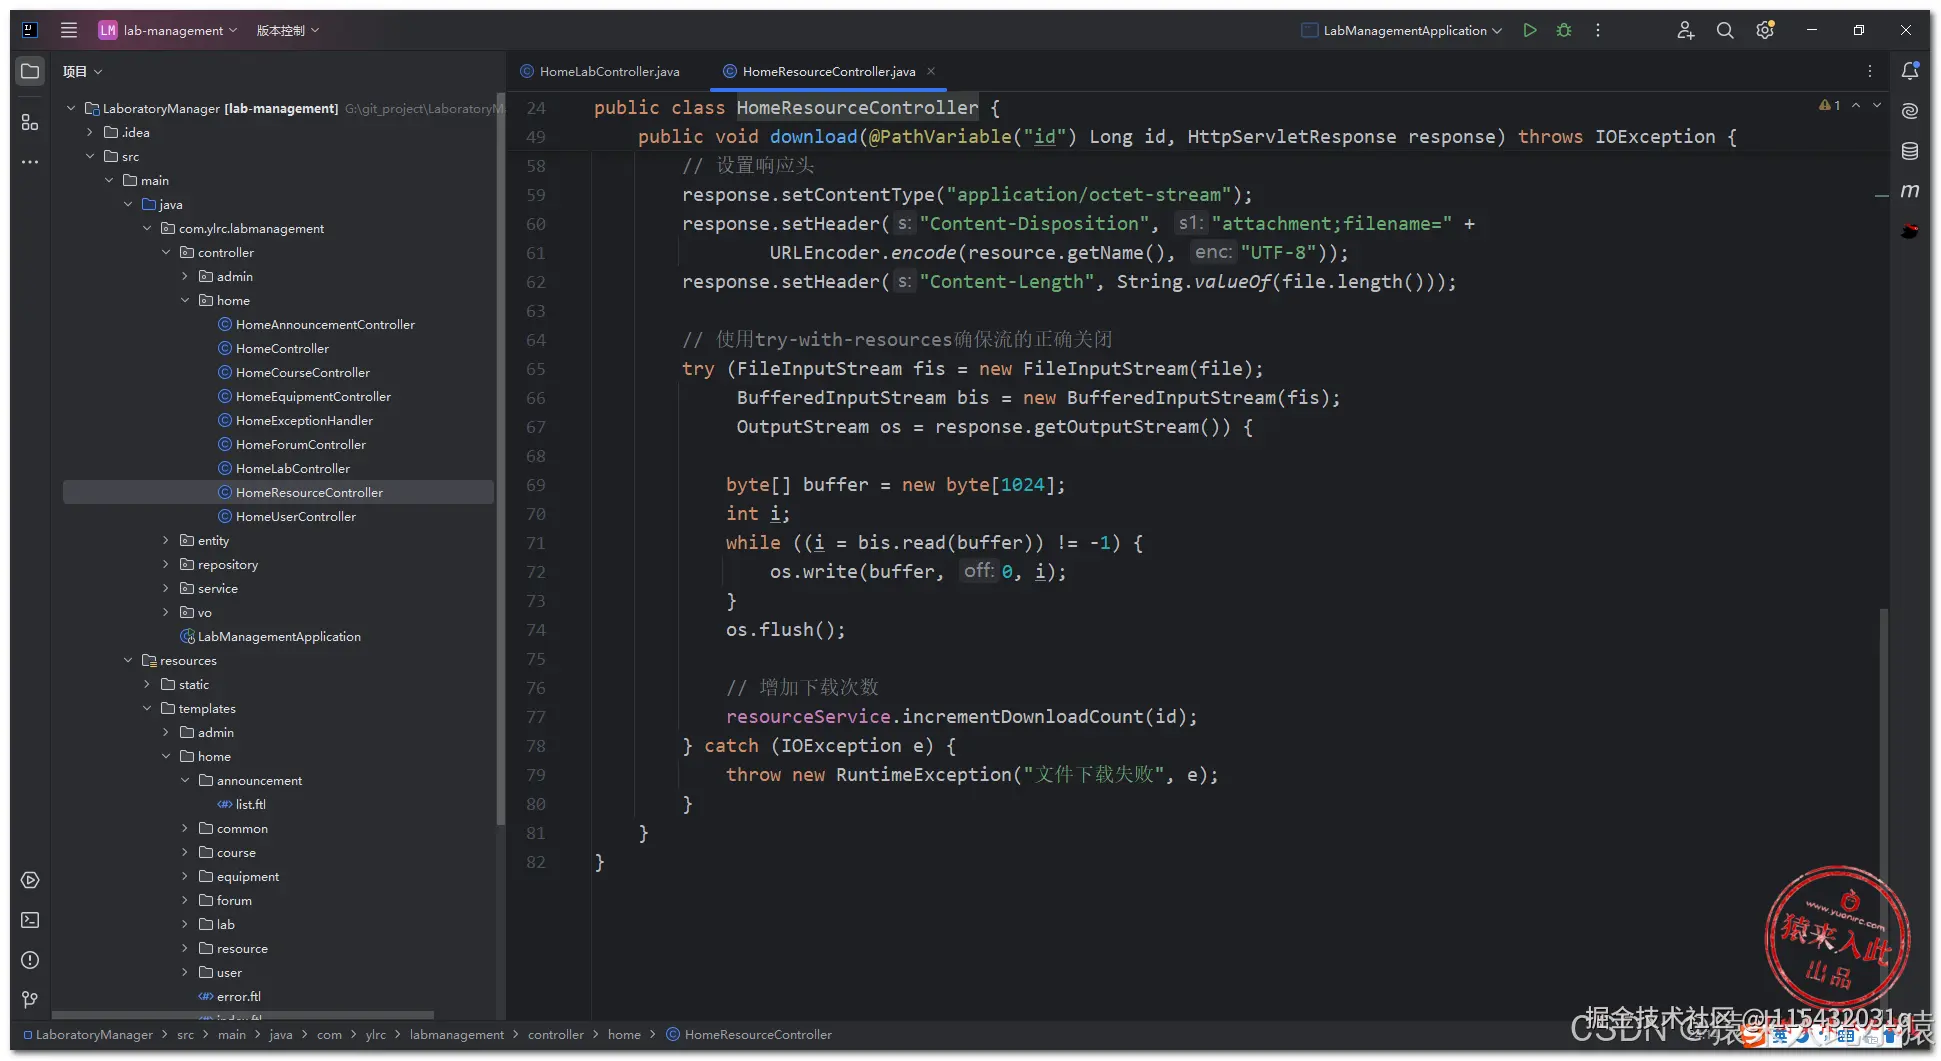Open HomeEquipmentController in the tree
The width and height of the screenshot is (1941, 1061).
(313, 396)
